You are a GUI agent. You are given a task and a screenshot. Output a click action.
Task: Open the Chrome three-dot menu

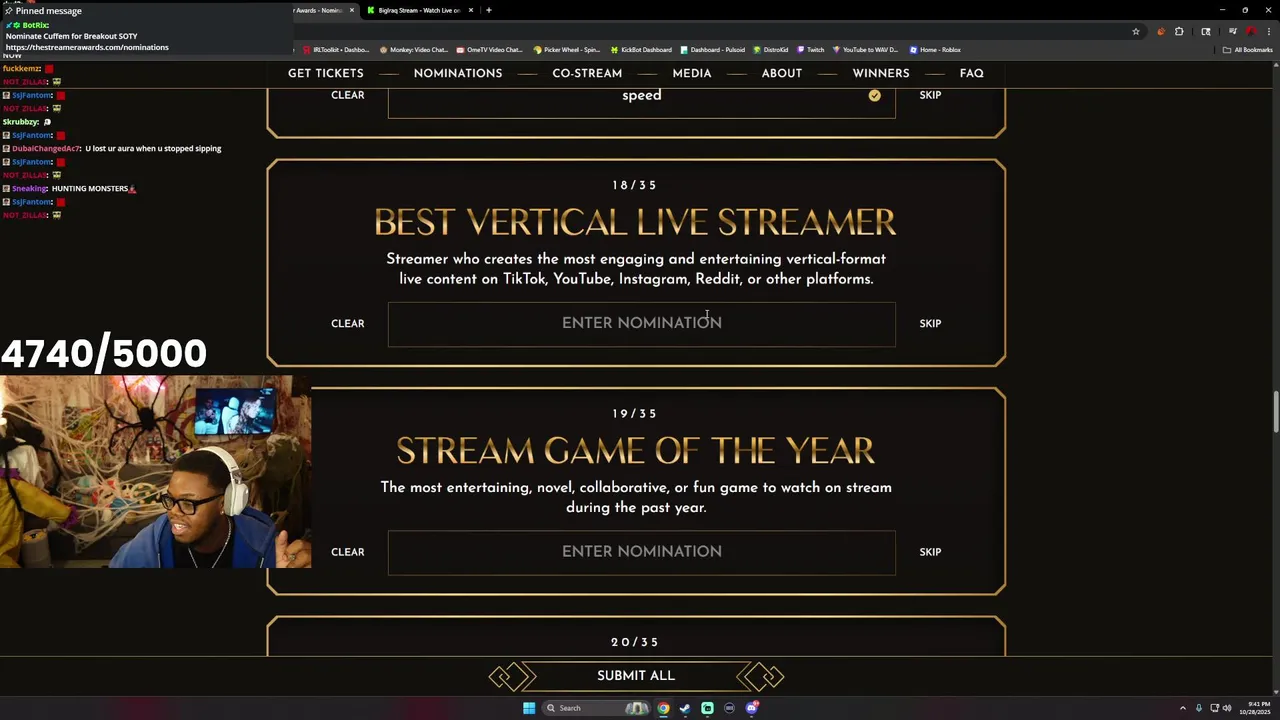1267,31
